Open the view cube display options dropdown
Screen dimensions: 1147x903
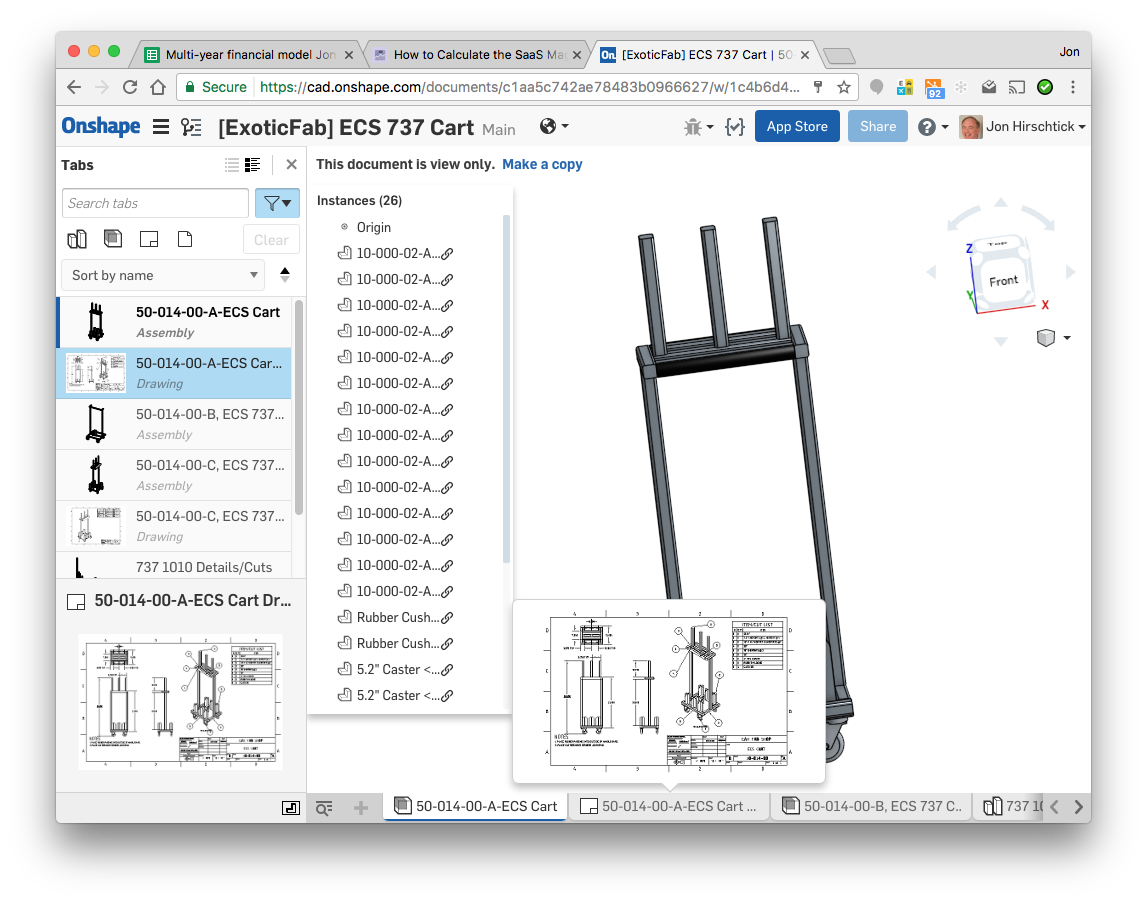1053,337
